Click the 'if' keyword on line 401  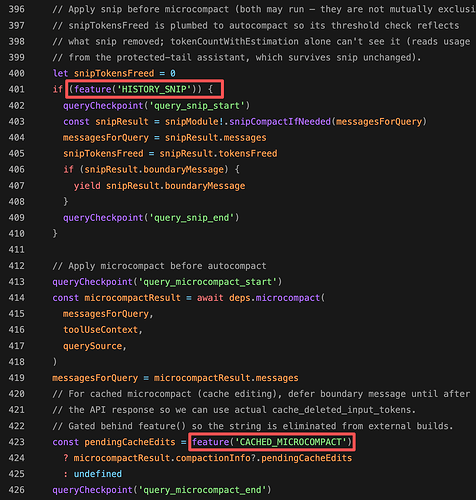(58, 89)
